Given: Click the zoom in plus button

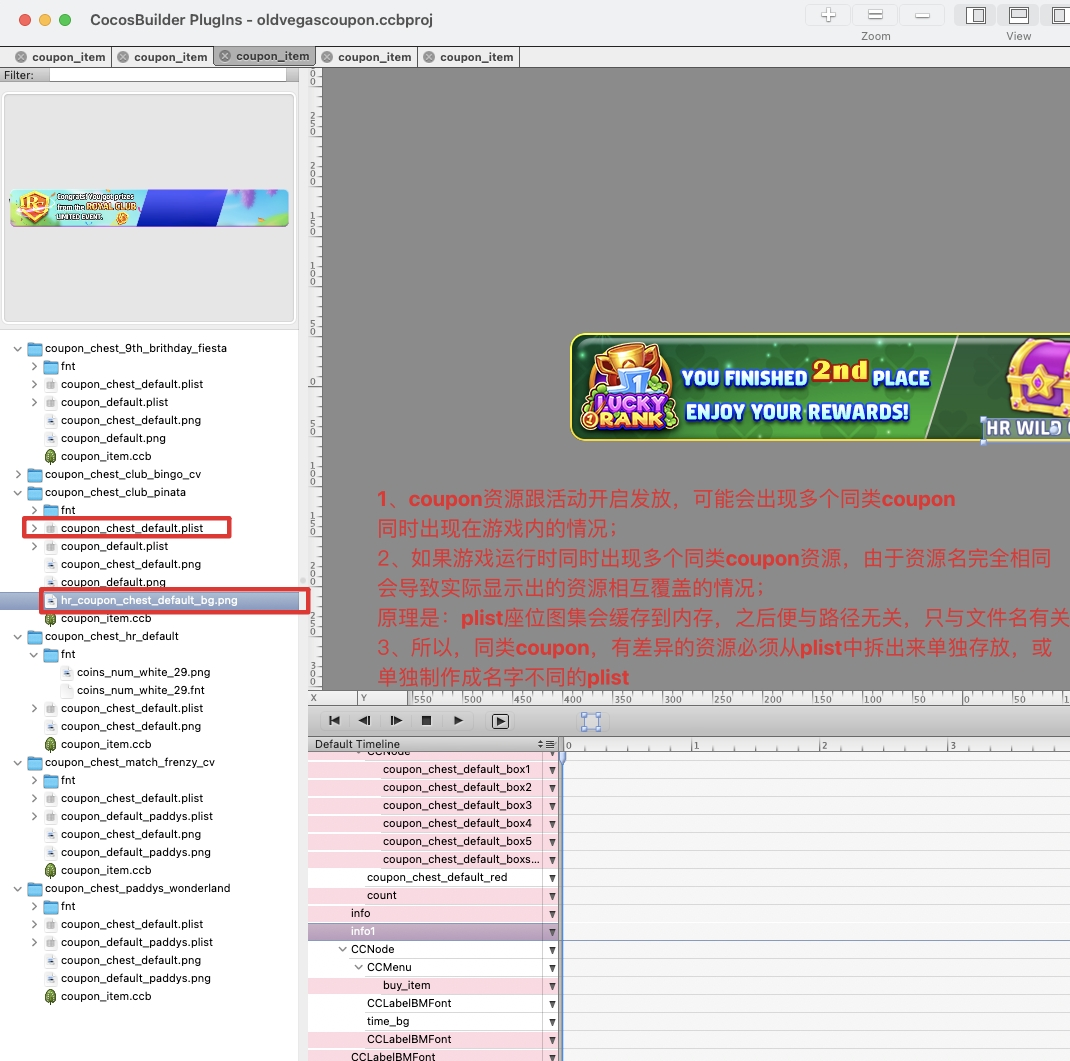Looking at the screenshot, I should coord(828,15).
